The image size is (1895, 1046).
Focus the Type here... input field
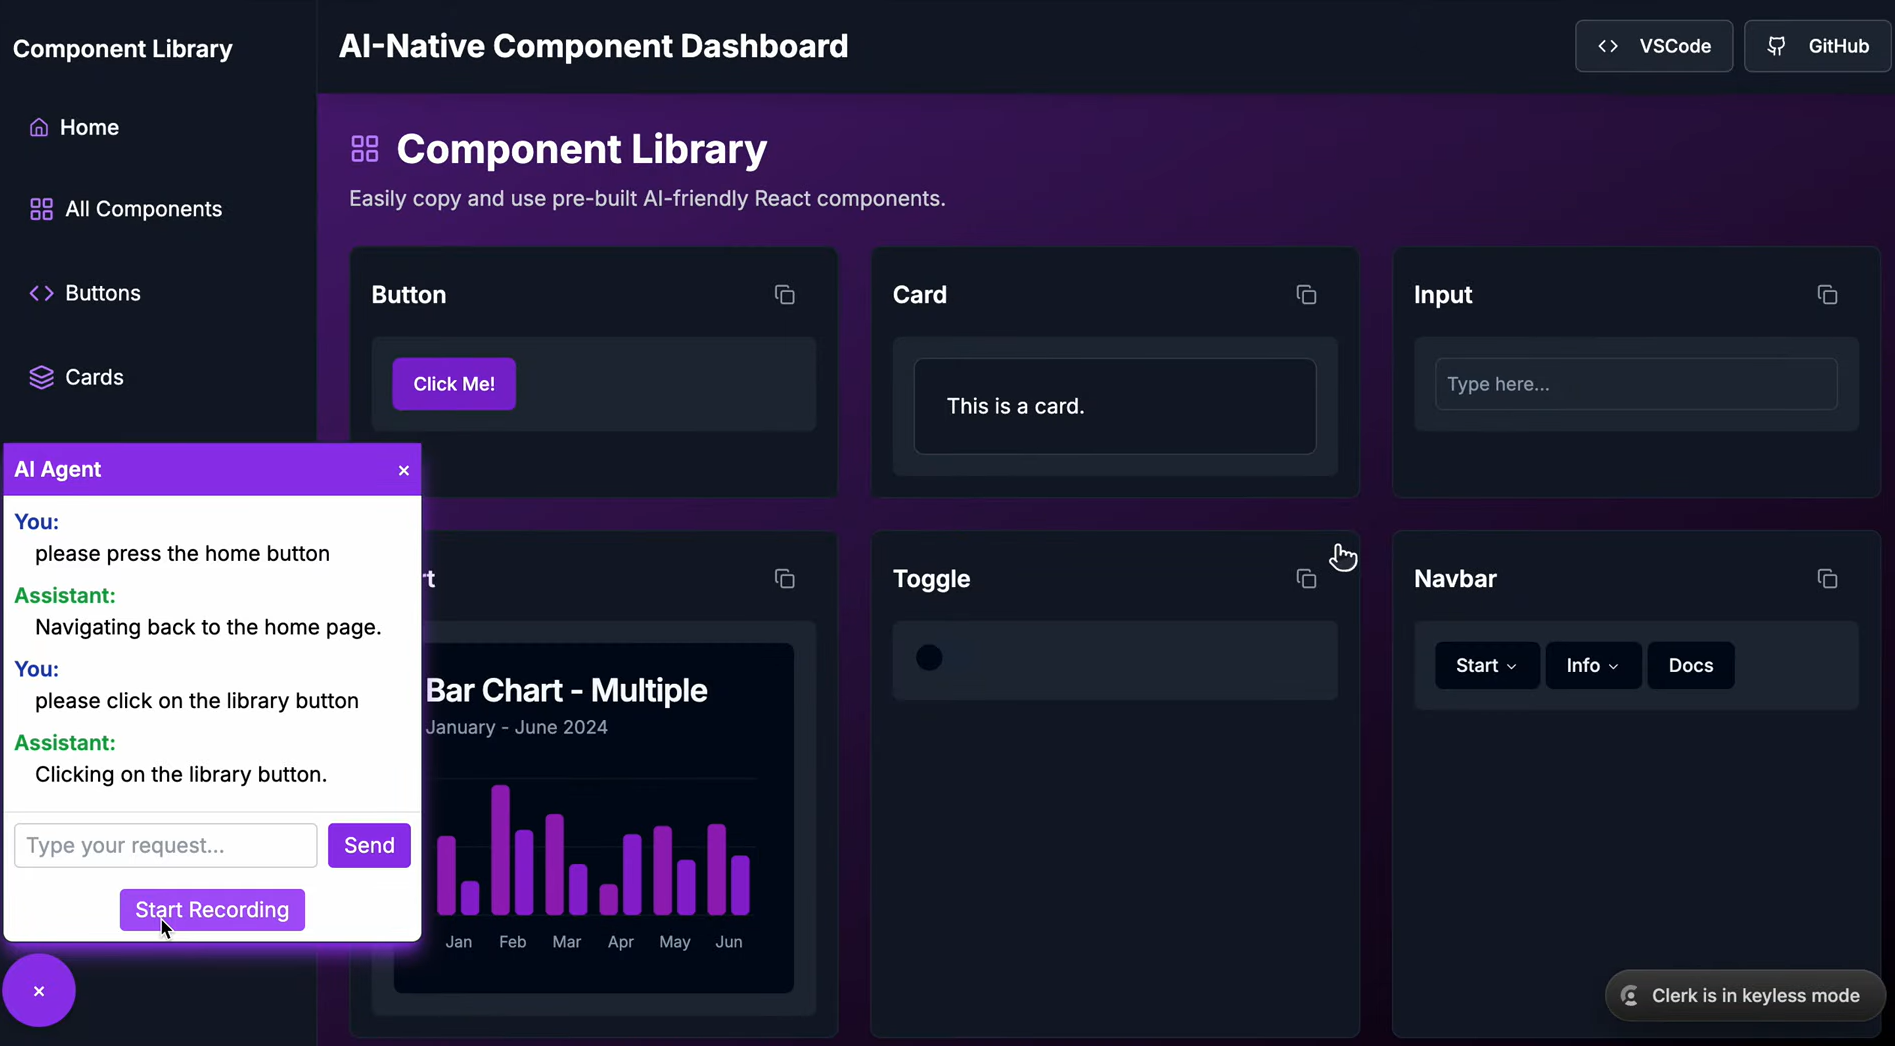point(1636,384)
